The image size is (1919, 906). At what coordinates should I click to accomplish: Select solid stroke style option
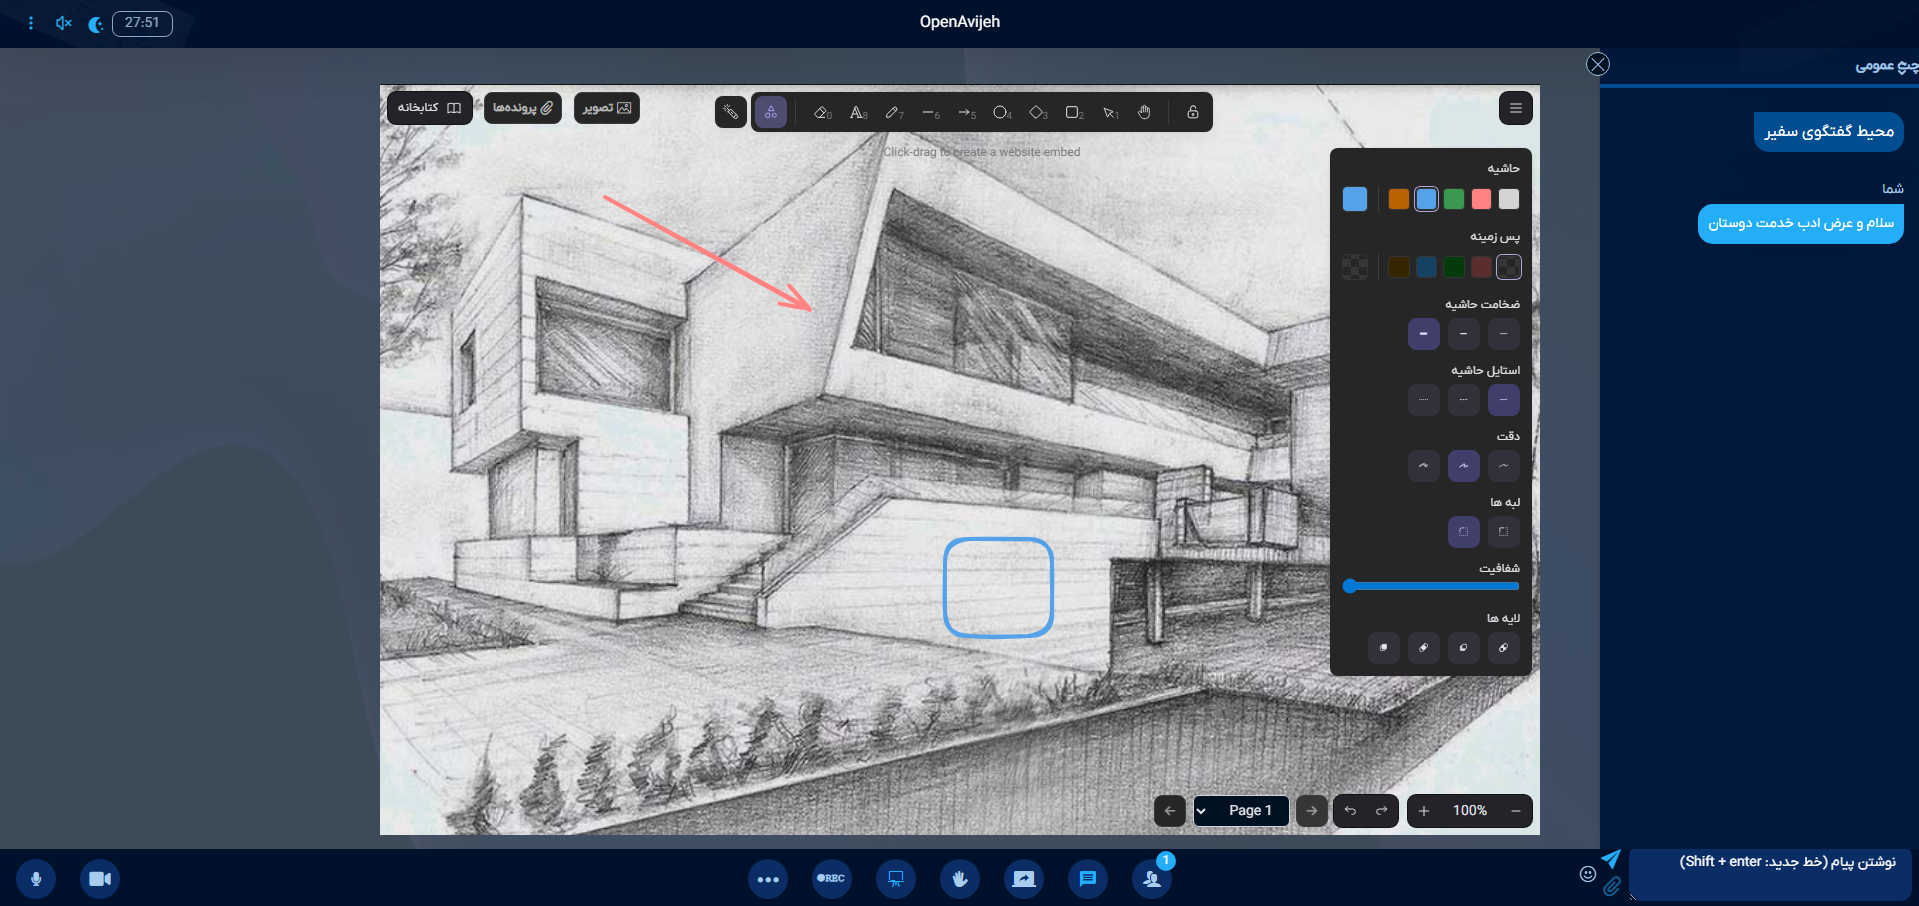pos(1504,400)
